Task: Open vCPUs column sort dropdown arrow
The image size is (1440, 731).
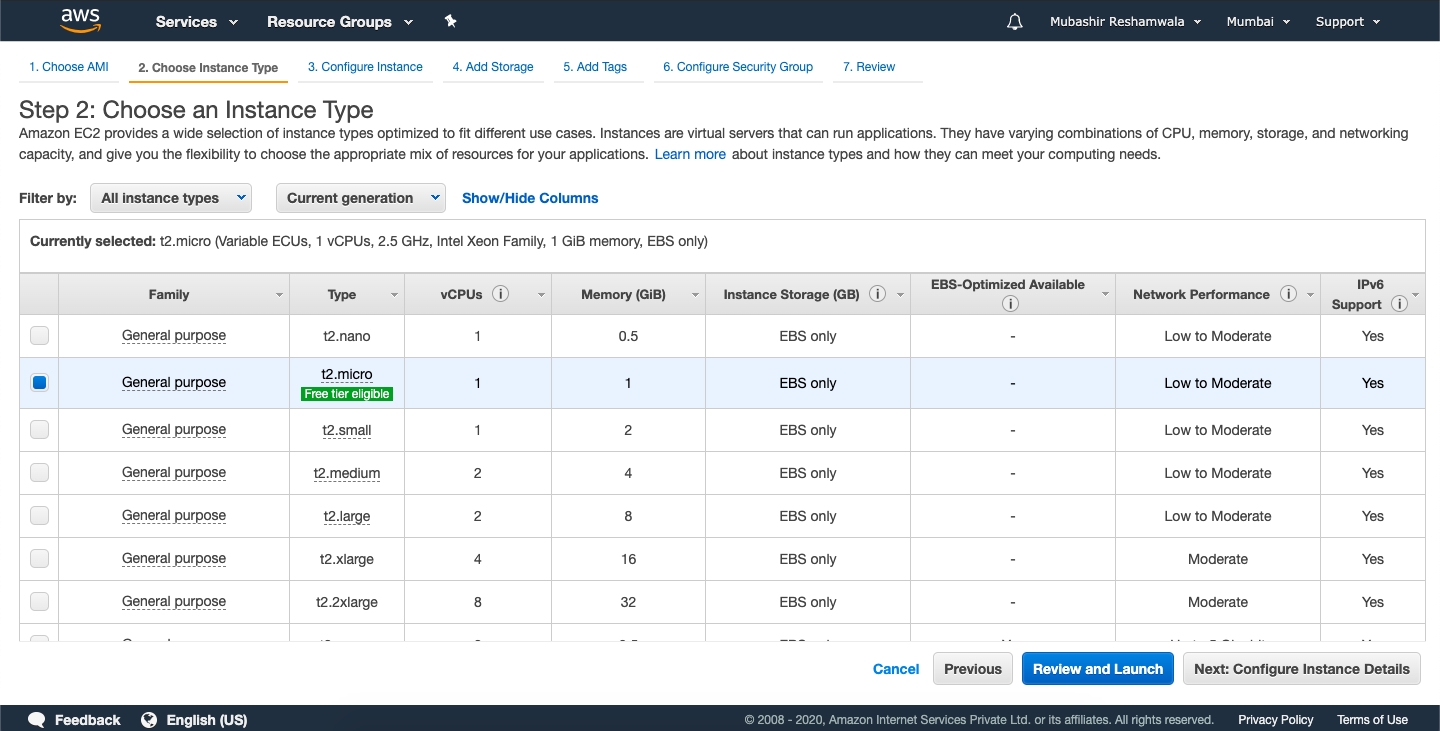Action: coord(541,295)
